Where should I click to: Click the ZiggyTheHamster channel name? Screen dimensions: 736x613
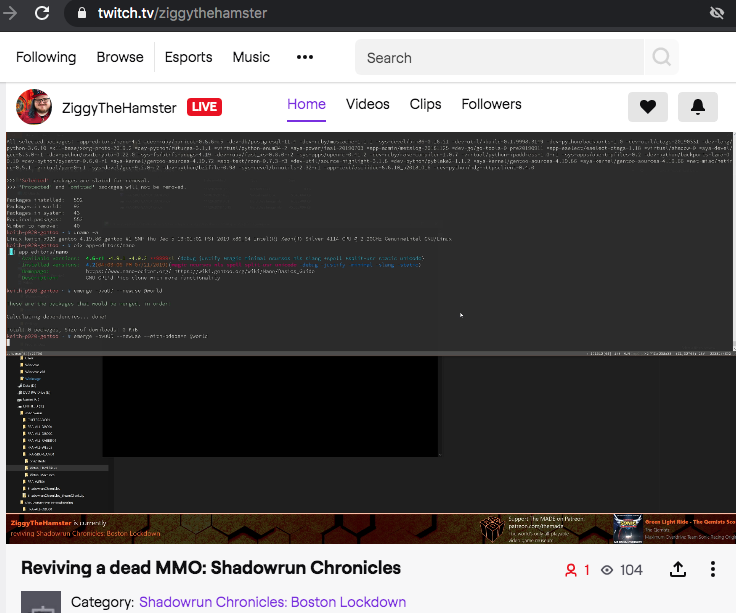pos(119,108)
